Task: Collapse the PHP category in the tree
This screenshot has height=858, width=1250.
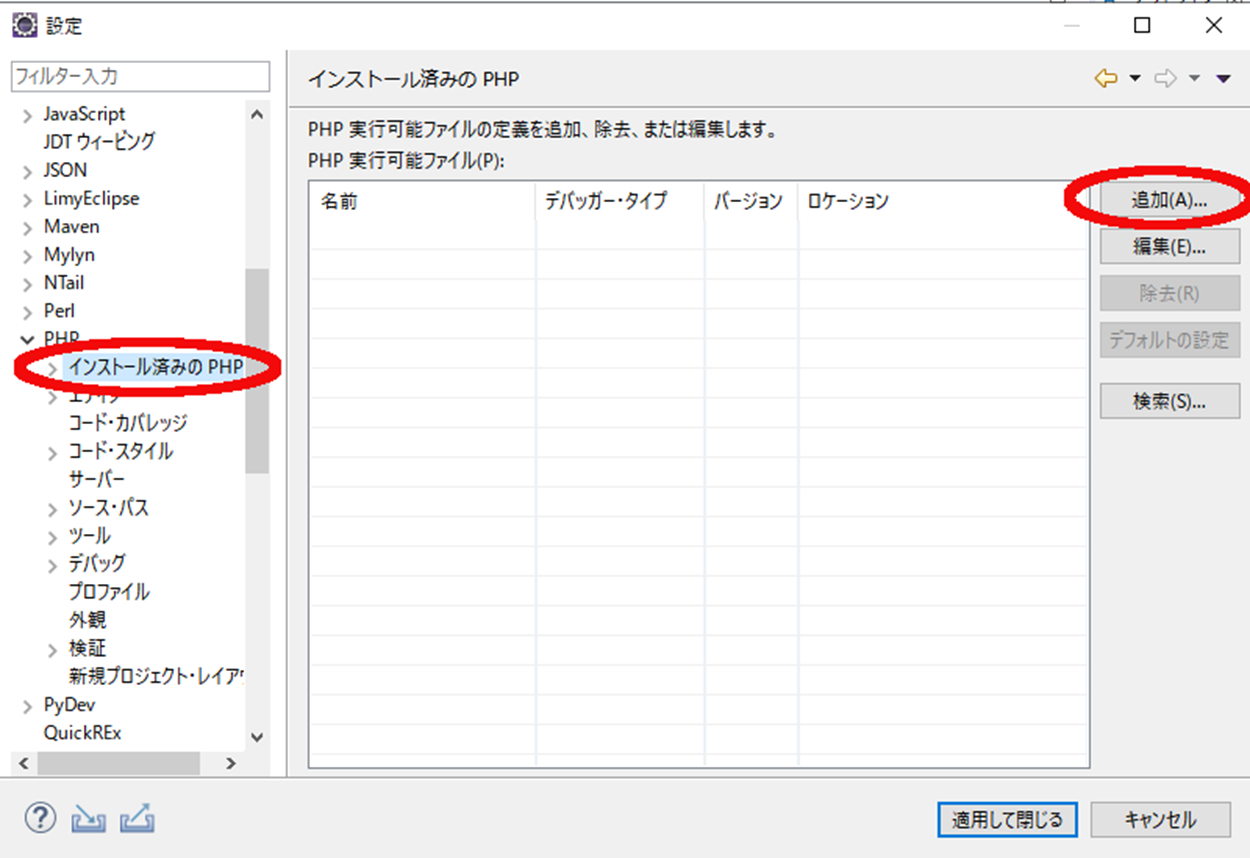Action: [28, 338]
